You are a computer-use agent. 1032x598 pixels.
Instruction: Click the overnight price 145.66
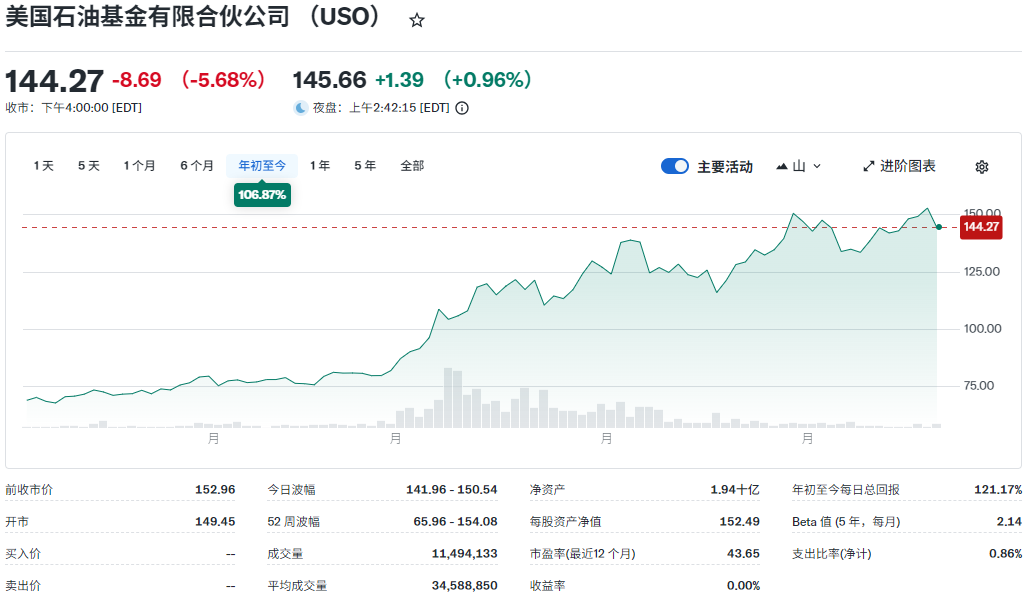click(x=329, y=80)
